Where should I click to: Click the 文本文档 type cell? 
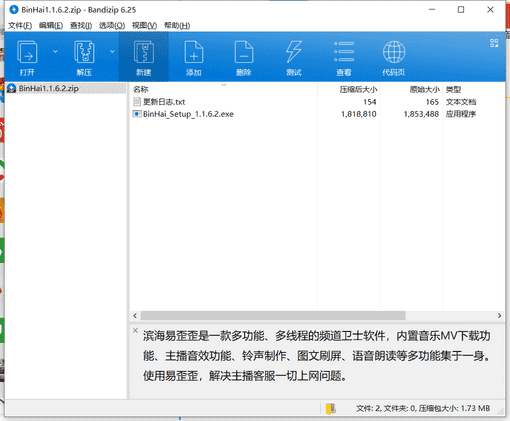[x=461, y=102]
